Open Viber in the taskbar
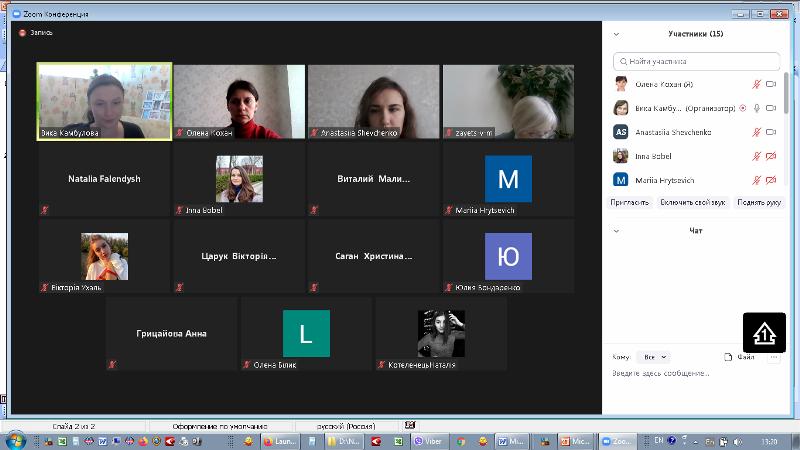Image resolution: width=800 pixels, height=450 pixels. (429, 441)
